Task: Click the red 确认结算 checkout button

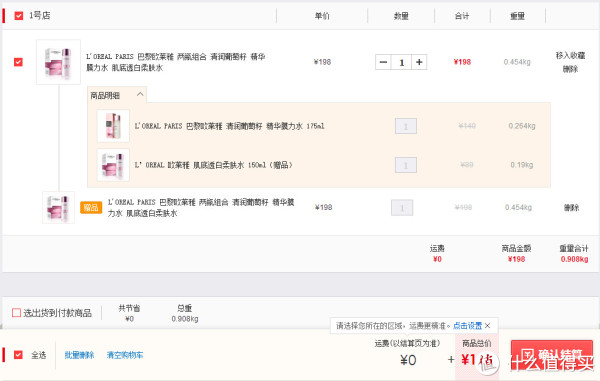Action: 552,355
